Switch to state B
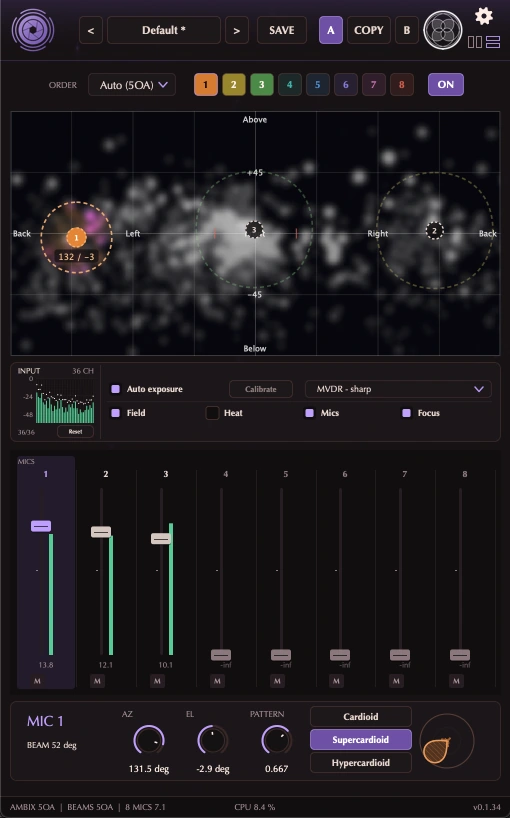 (407, 30)
